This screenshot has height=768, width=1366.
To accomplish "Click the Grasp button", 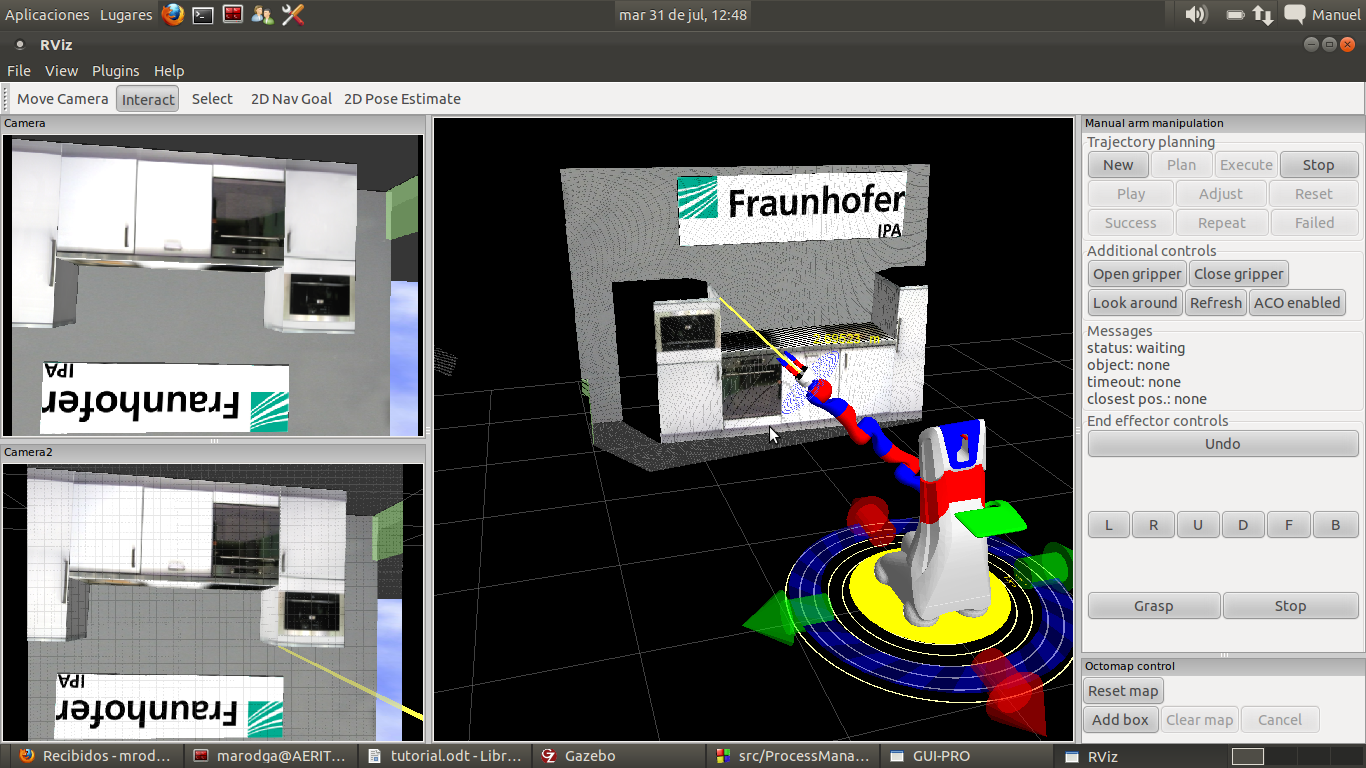I will [x=1154, y=606].
